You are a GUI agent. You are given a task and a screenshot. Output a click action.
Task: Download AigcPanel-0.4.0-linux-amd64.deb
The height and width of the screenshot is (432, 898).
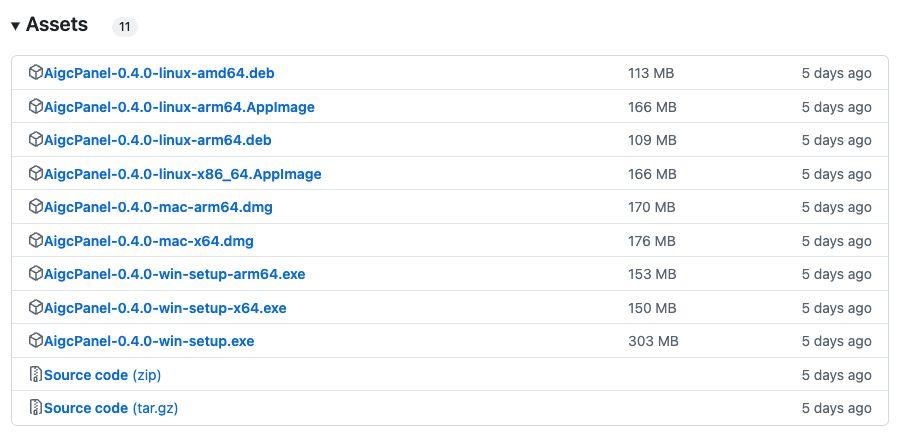tap(159, 73)
